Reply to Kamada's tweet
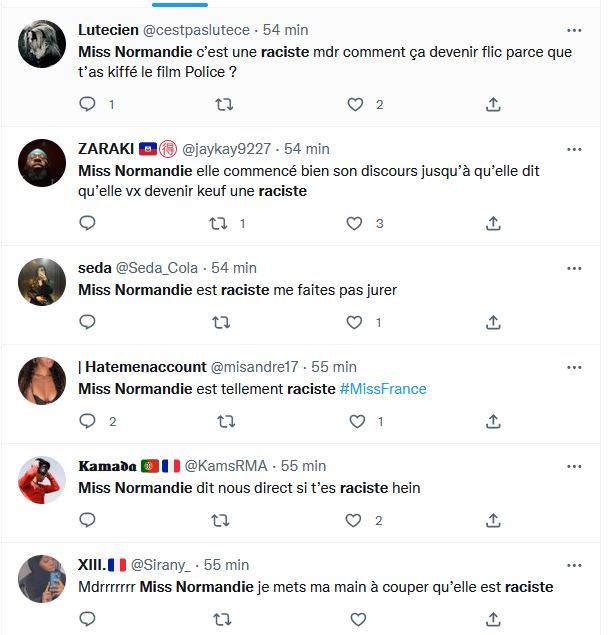Image resolution: width=609 pixels, height=635 pixels. tap(87, 520)
